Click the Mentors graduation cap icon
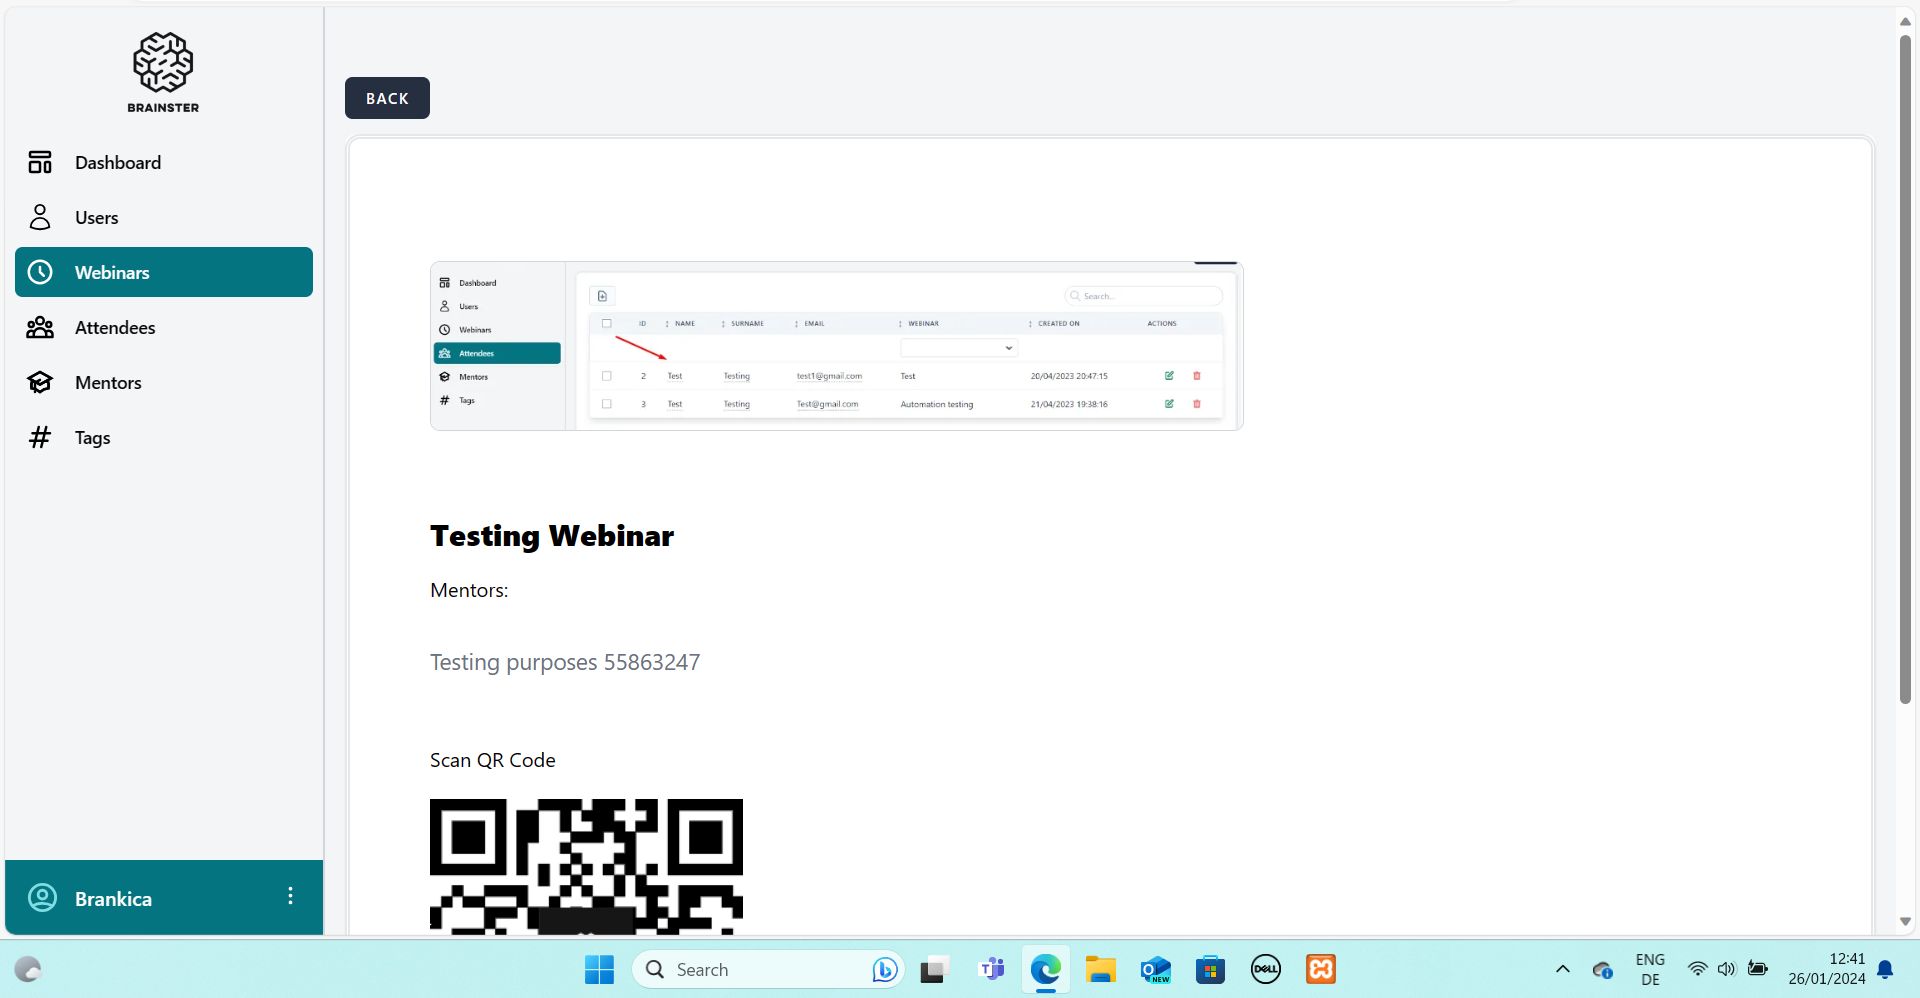This screenshot has height=998, width=1920. pos(40,382)
